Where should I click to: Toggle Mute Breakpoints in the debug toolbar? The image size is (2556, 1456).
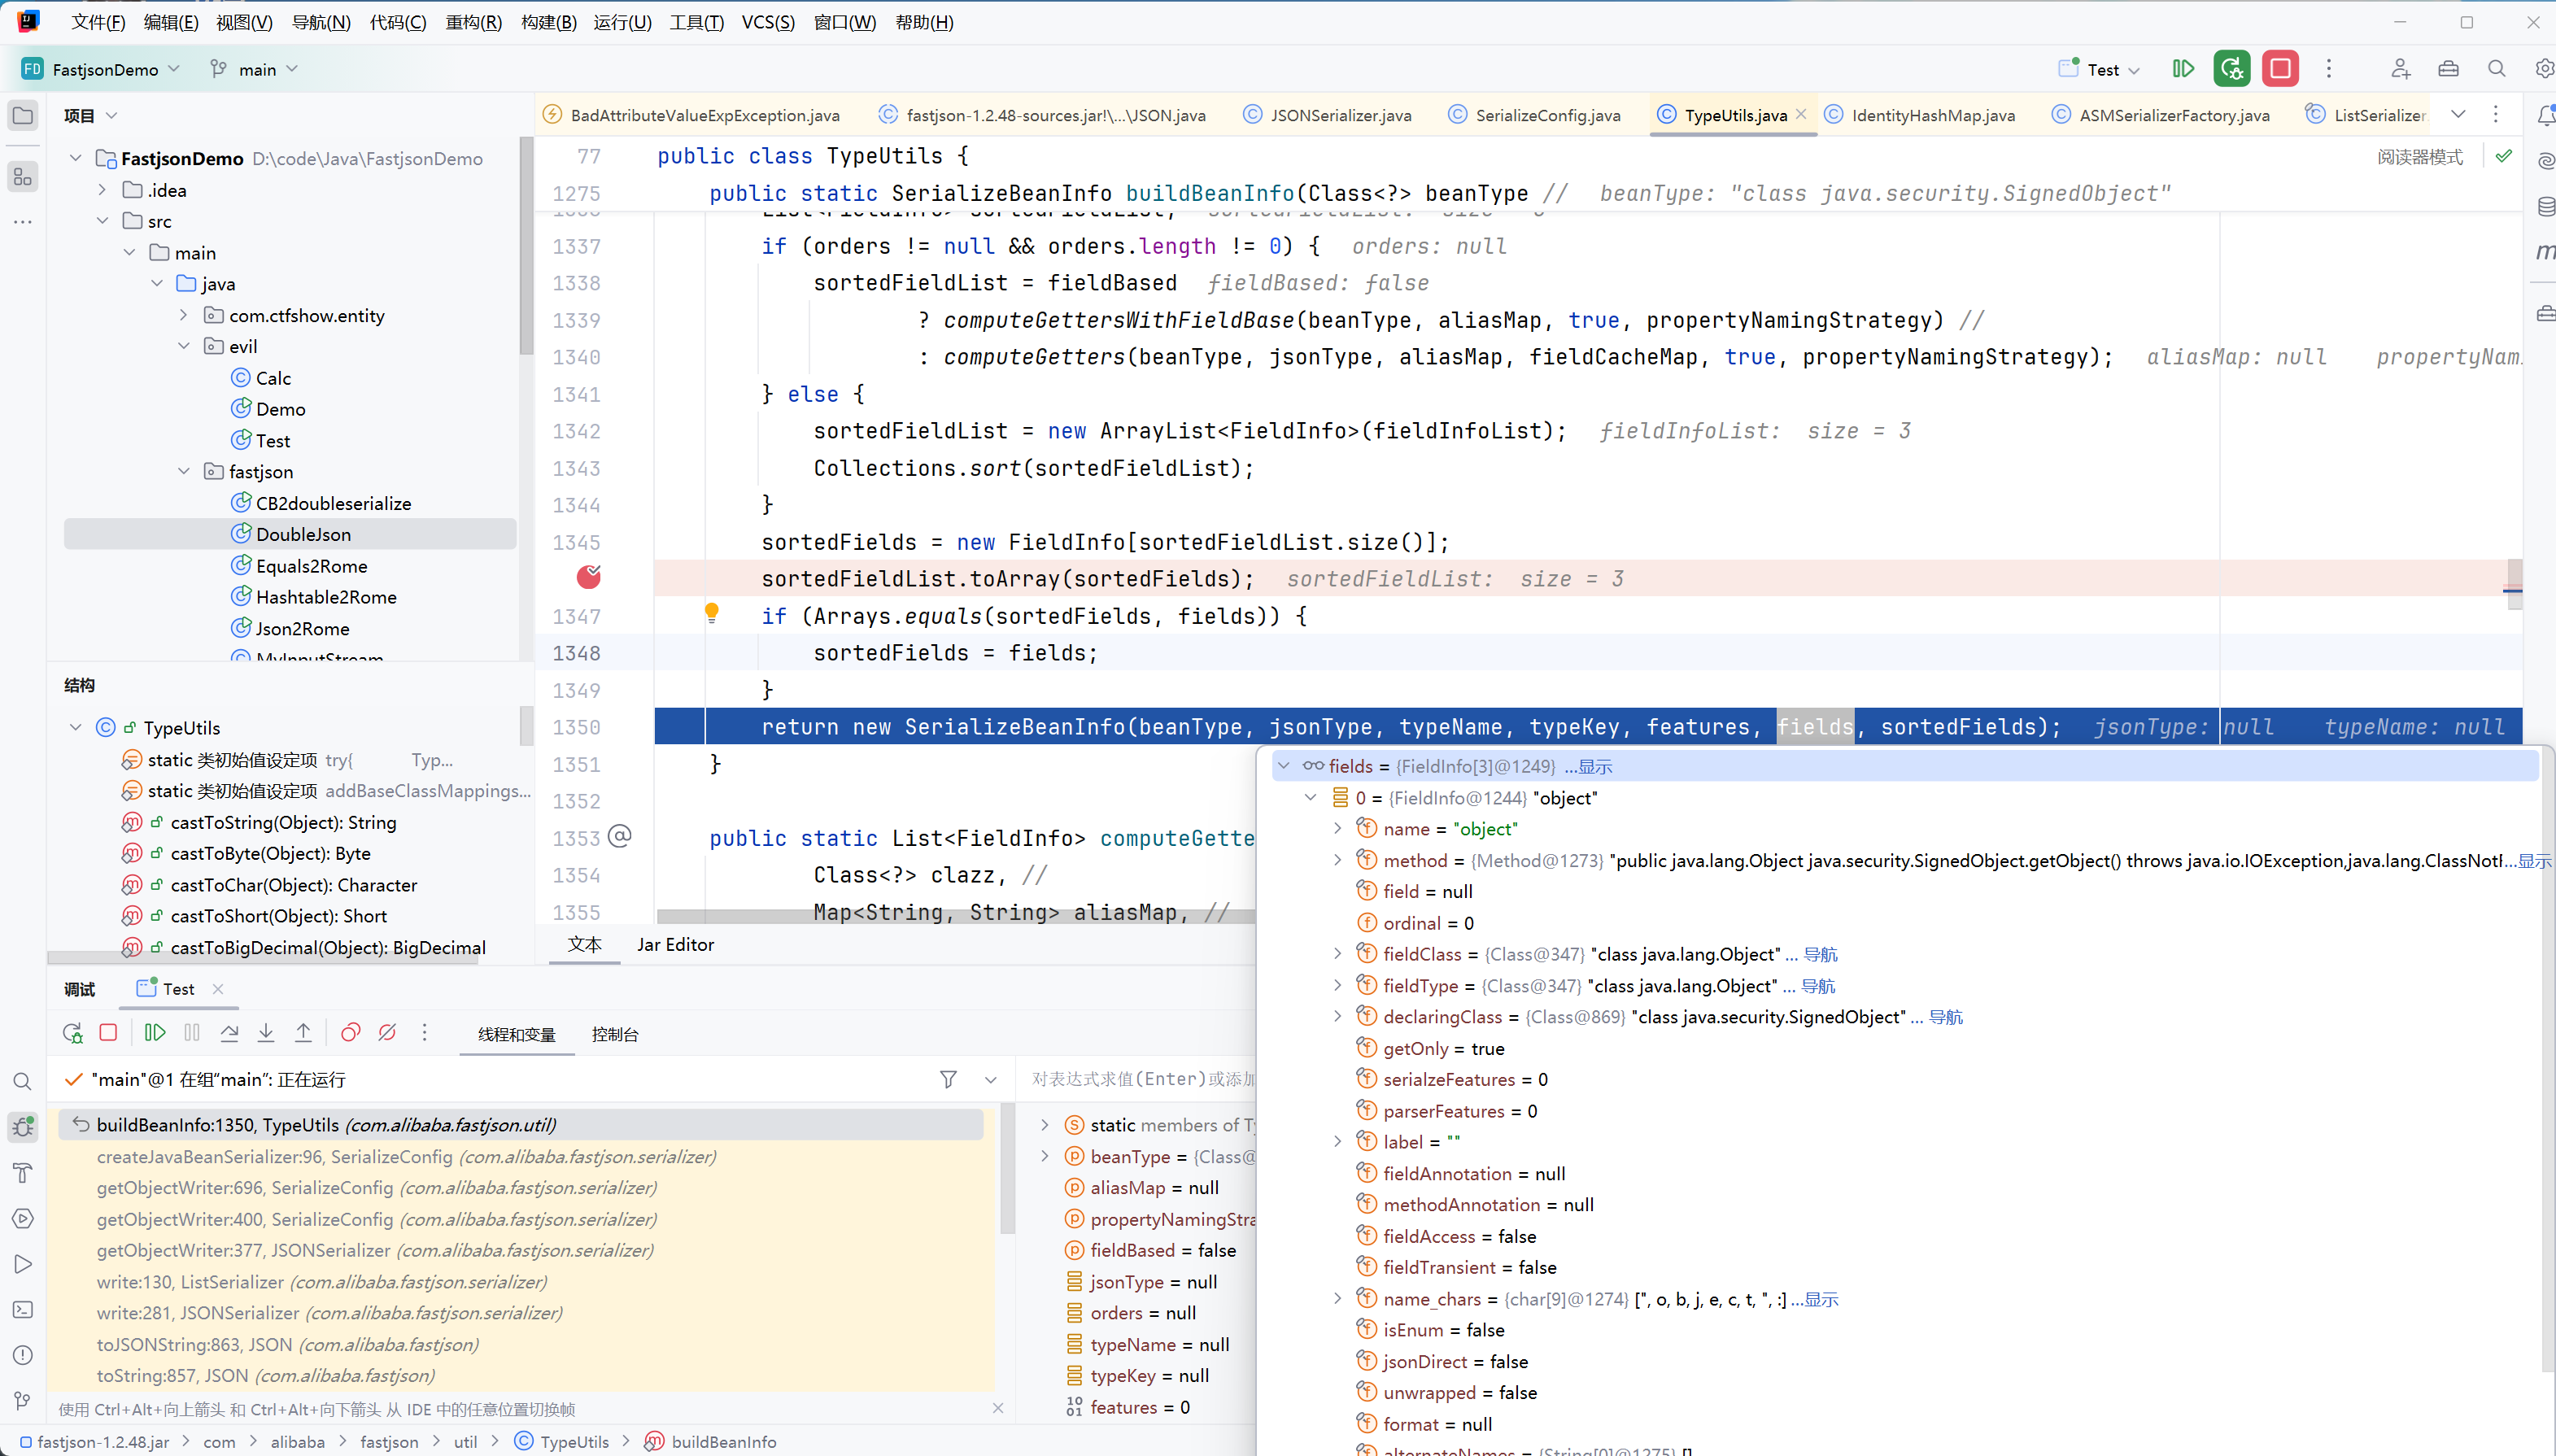pos(387,1033)
